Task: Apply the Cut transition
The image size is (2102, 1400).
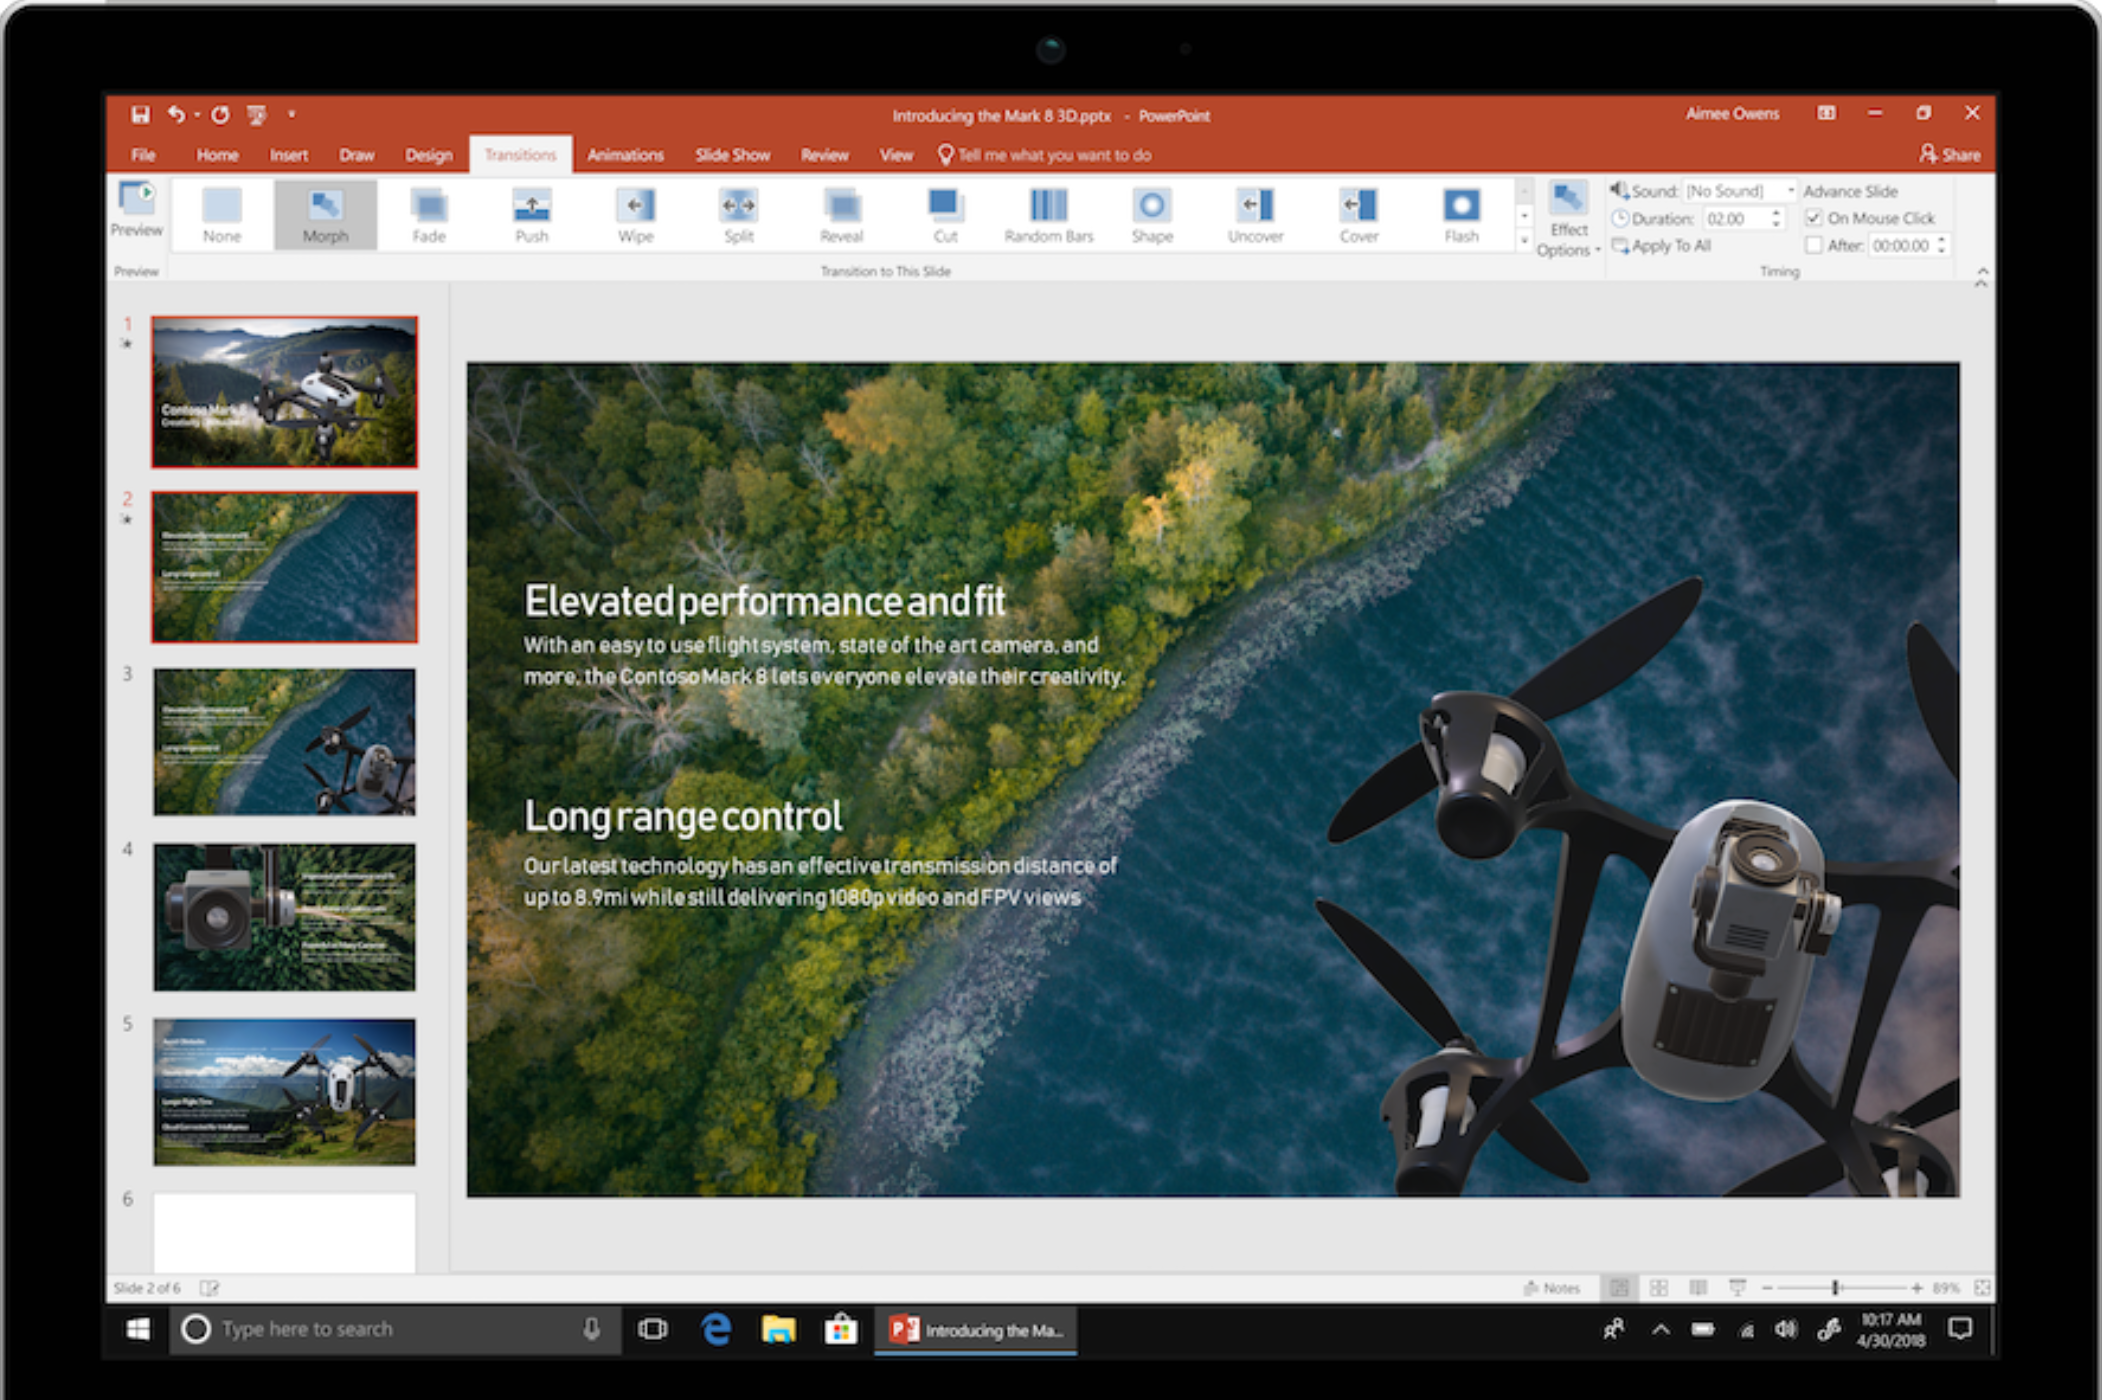Action: (945, 215)
